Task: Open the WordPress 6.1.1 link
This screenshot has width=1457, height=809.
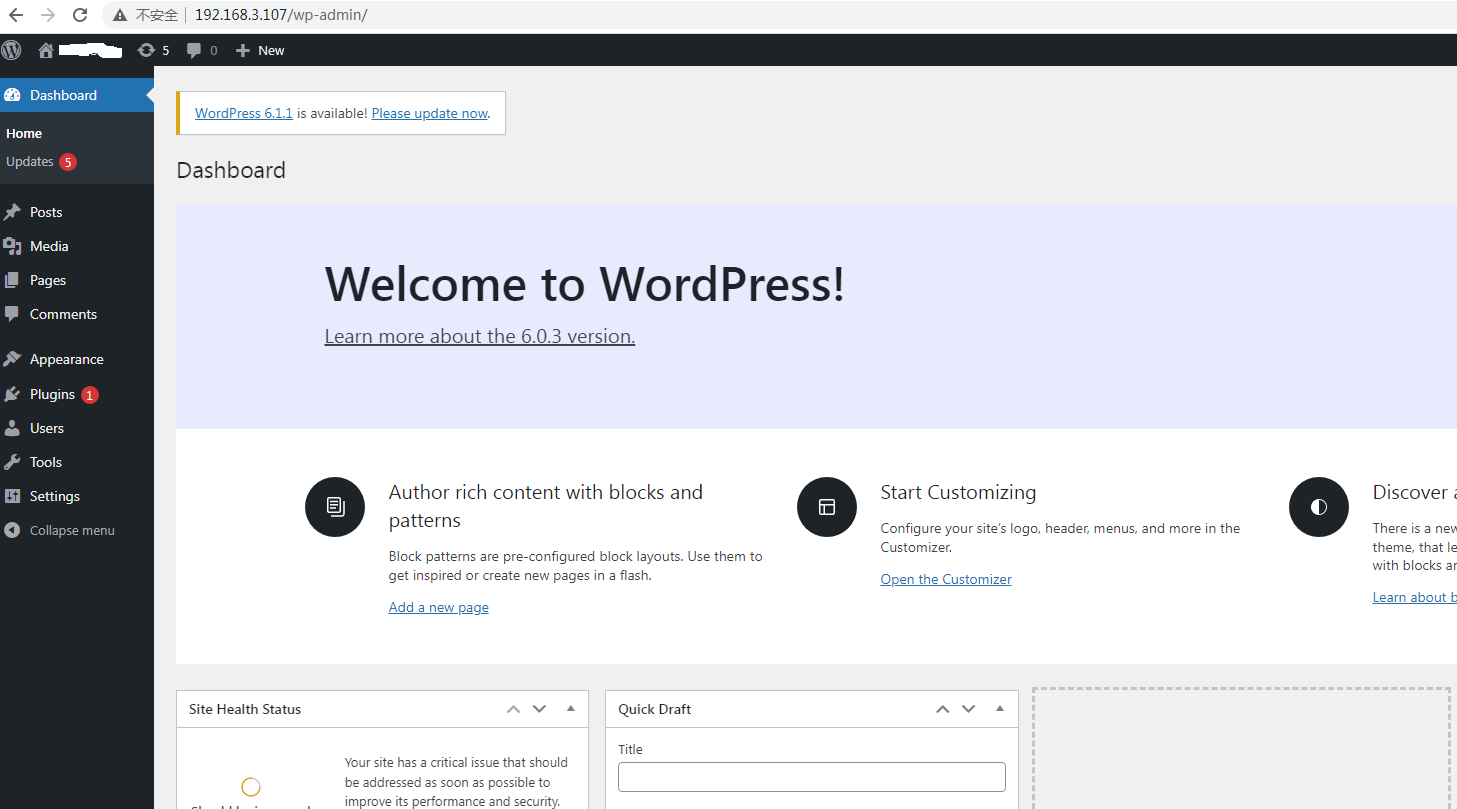Action: [244, 113]
